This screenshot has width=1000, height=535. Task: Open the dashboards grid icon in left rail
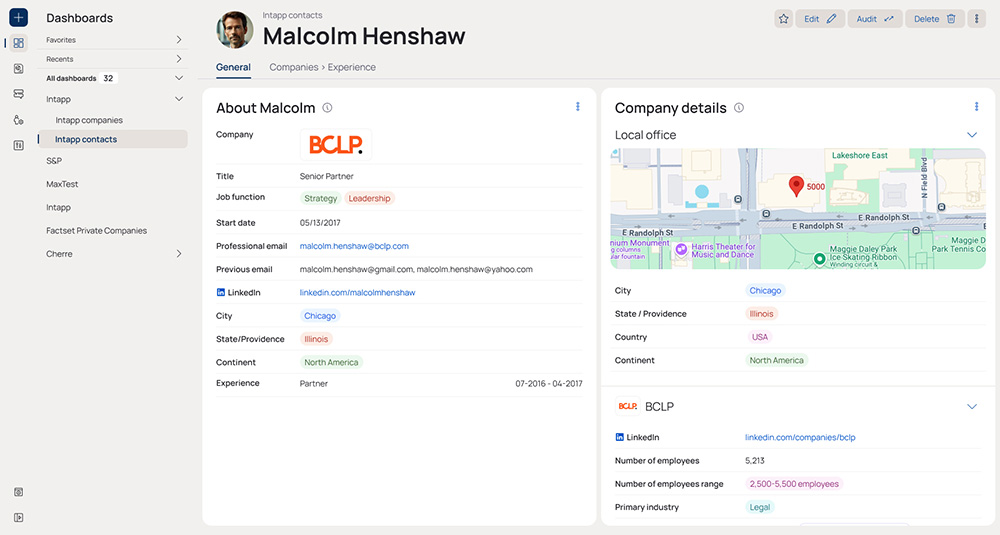click(x=19, y=43)
